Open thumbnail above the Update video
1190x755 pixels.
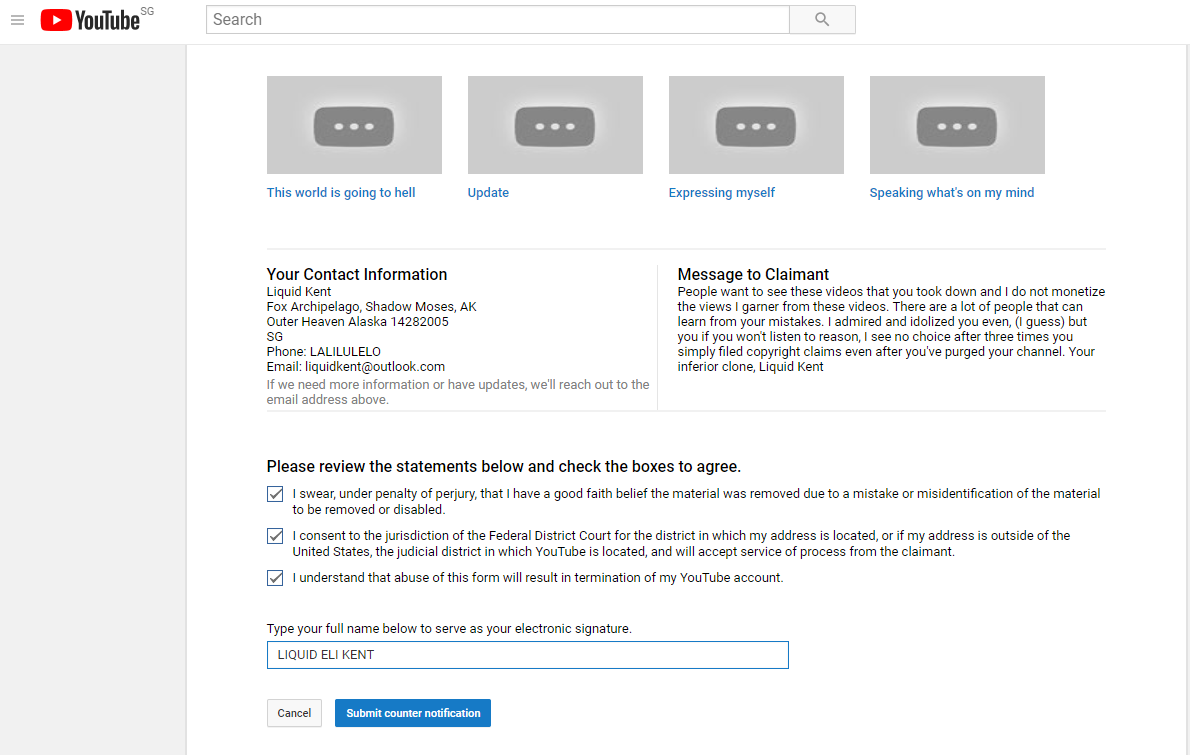coord(556,125)
